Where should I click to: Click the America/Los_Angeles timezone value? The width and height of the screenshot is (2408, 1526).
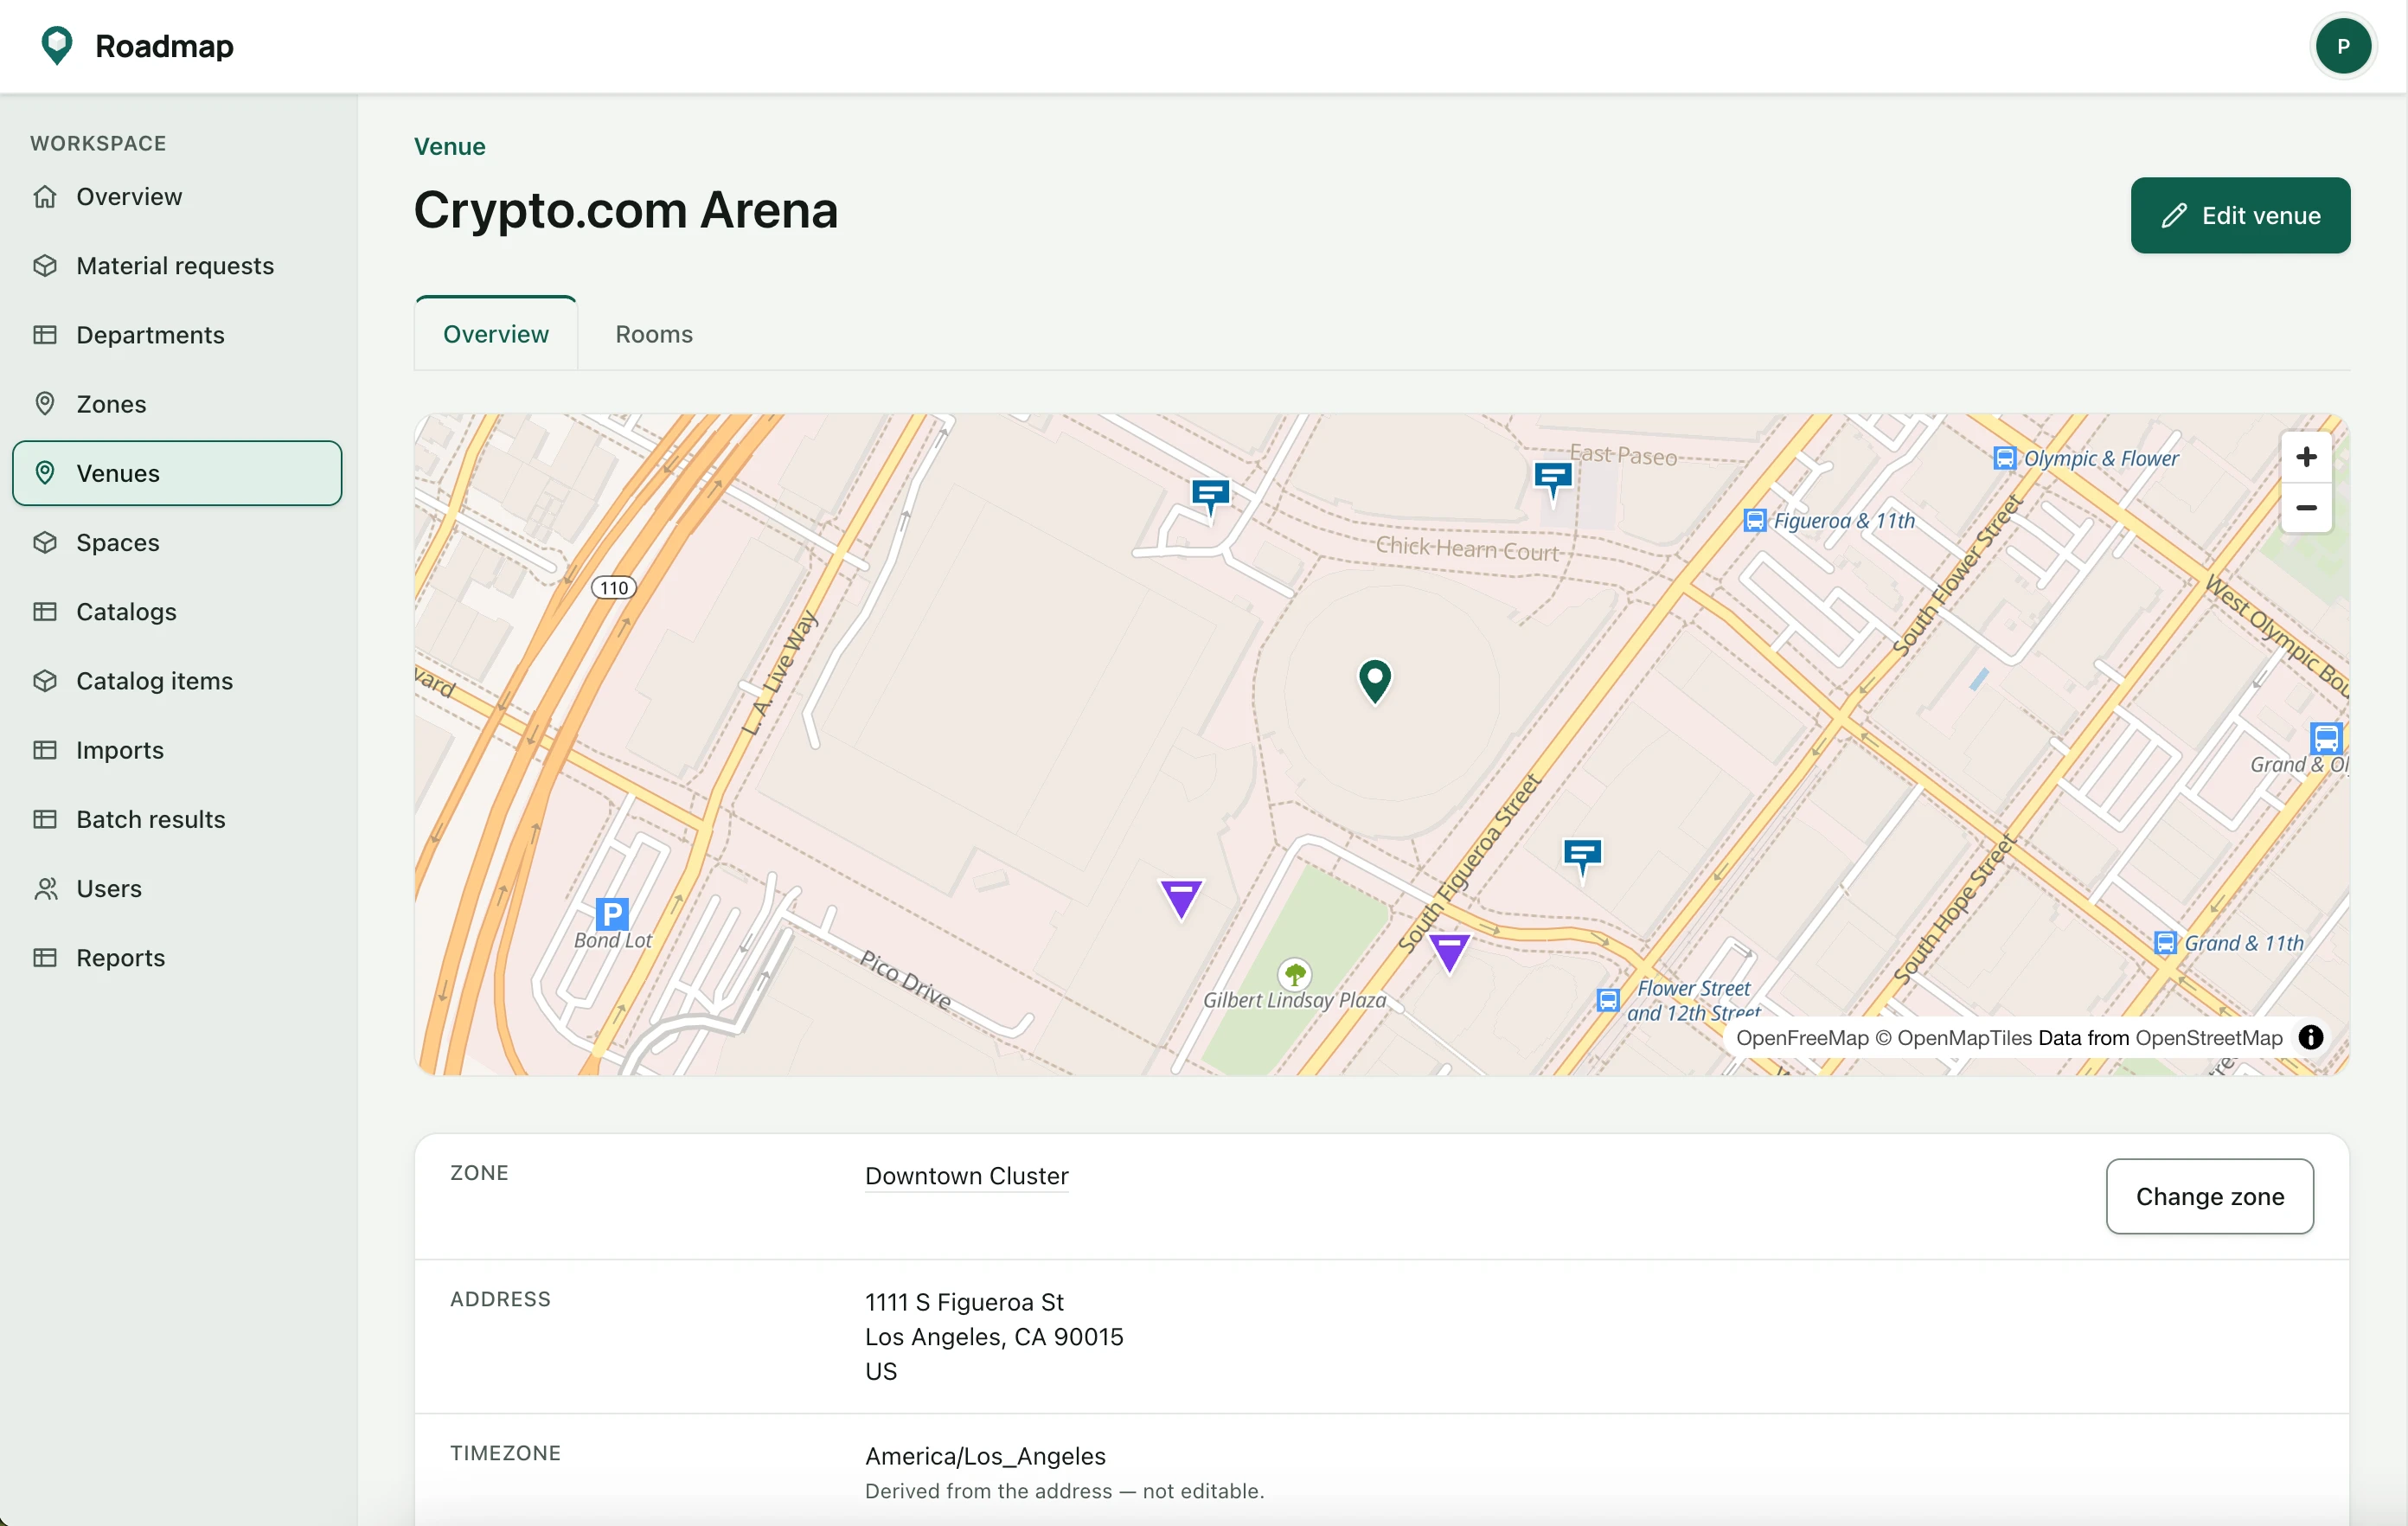[x=985, y=1456]
